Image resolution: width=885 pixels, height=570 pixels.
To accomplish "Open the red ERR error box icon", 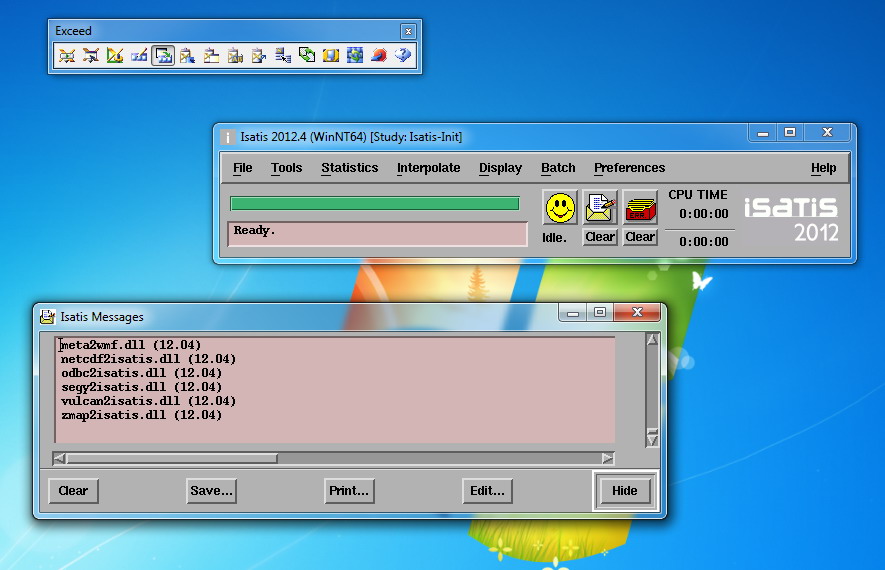I will [640, 207].
